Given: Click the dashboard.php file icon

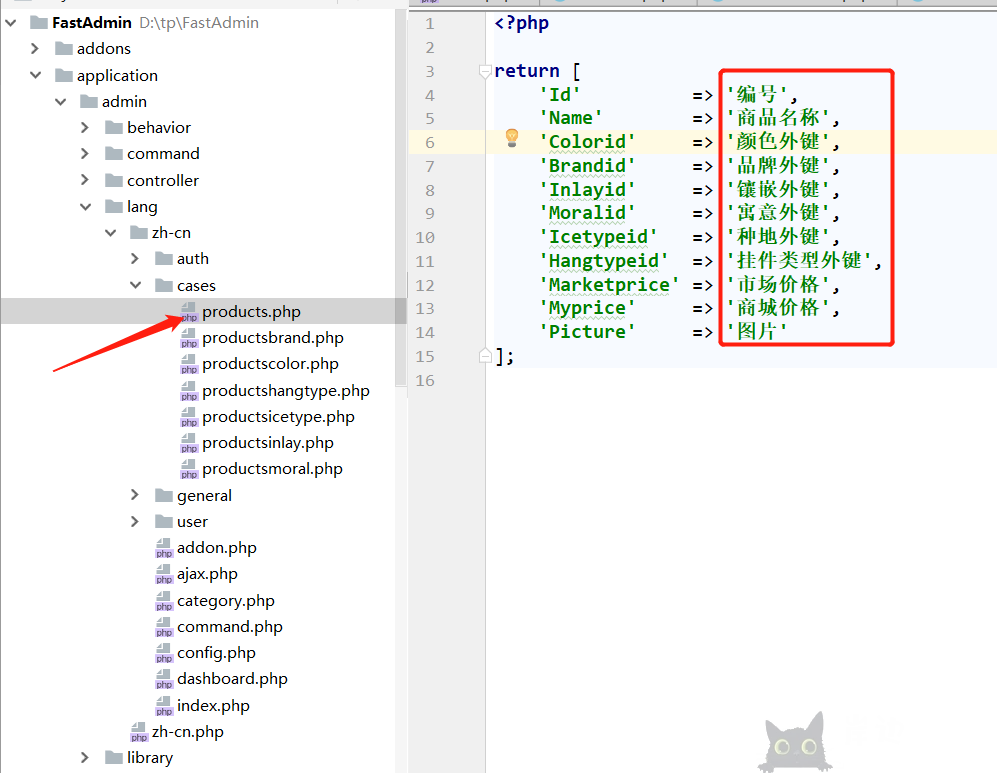Looking at the screenshot, I should pyautogui.click(x=164, y=679).
